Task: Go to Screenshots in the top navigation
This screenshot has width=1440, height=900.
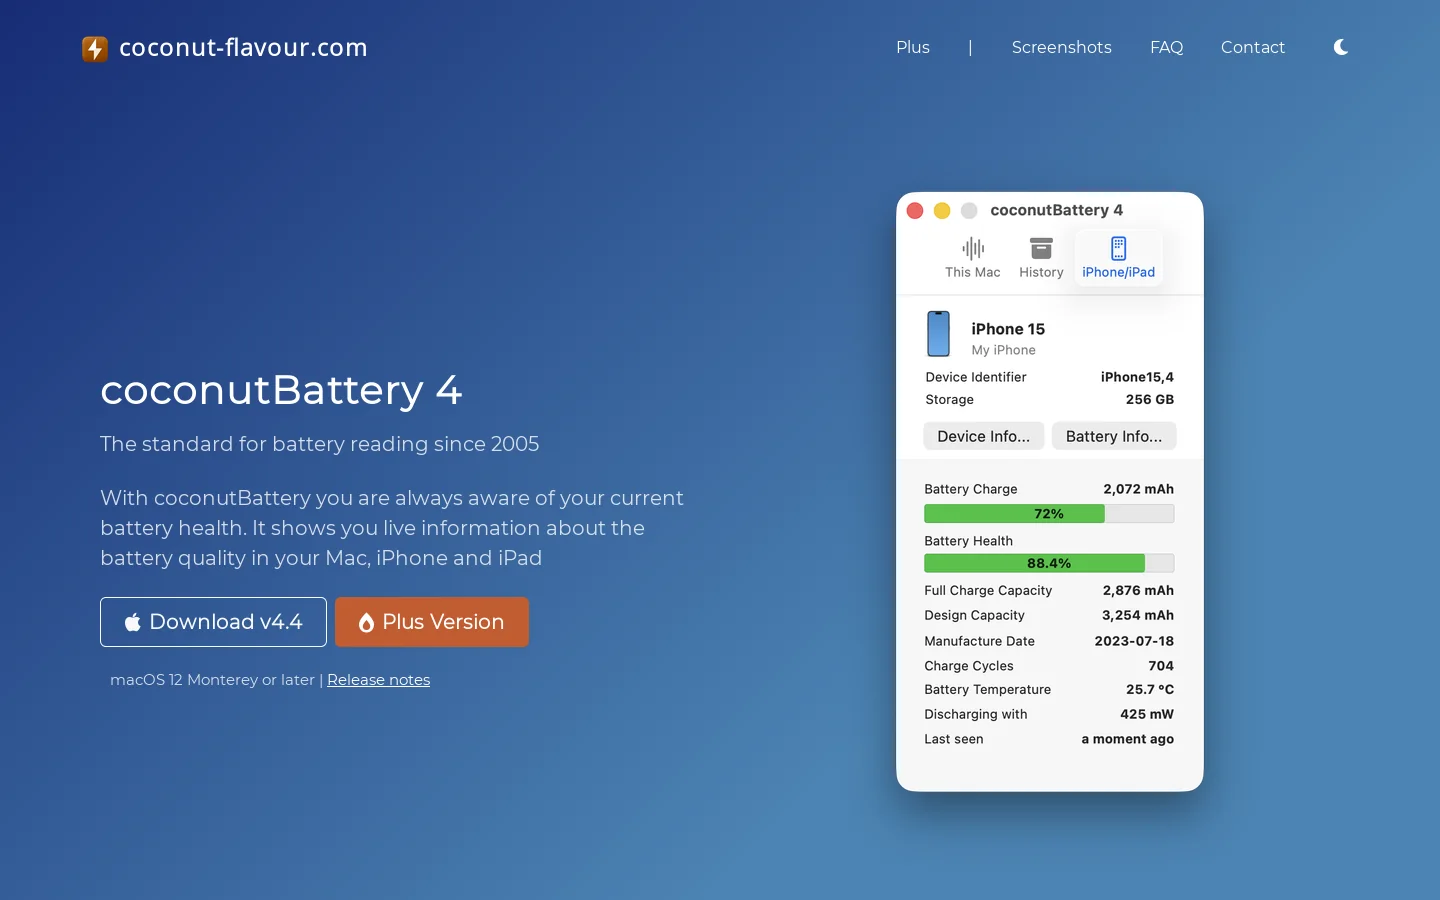Action: point(1061,47)
